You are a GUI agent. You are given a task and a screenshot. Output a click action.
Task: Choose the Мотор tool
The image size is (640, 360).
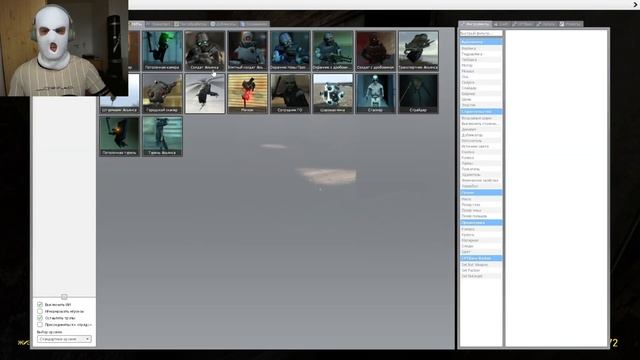481,65
